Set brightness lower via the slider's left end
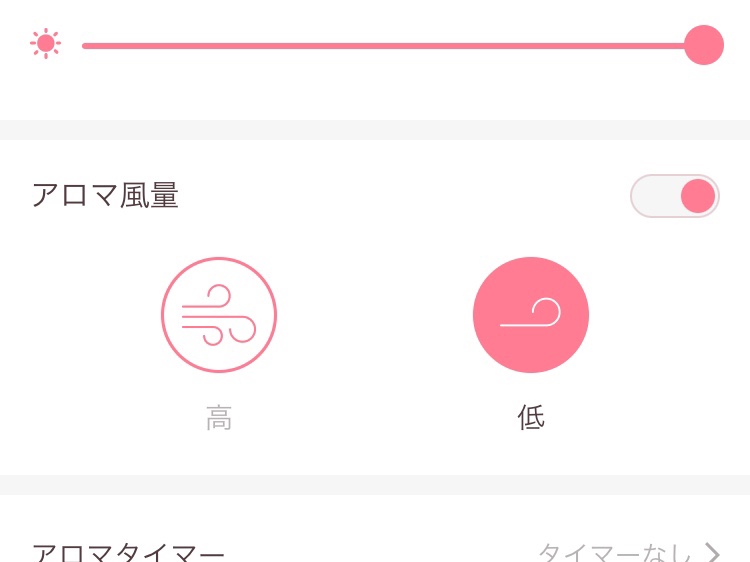 (x=86, y=46)
